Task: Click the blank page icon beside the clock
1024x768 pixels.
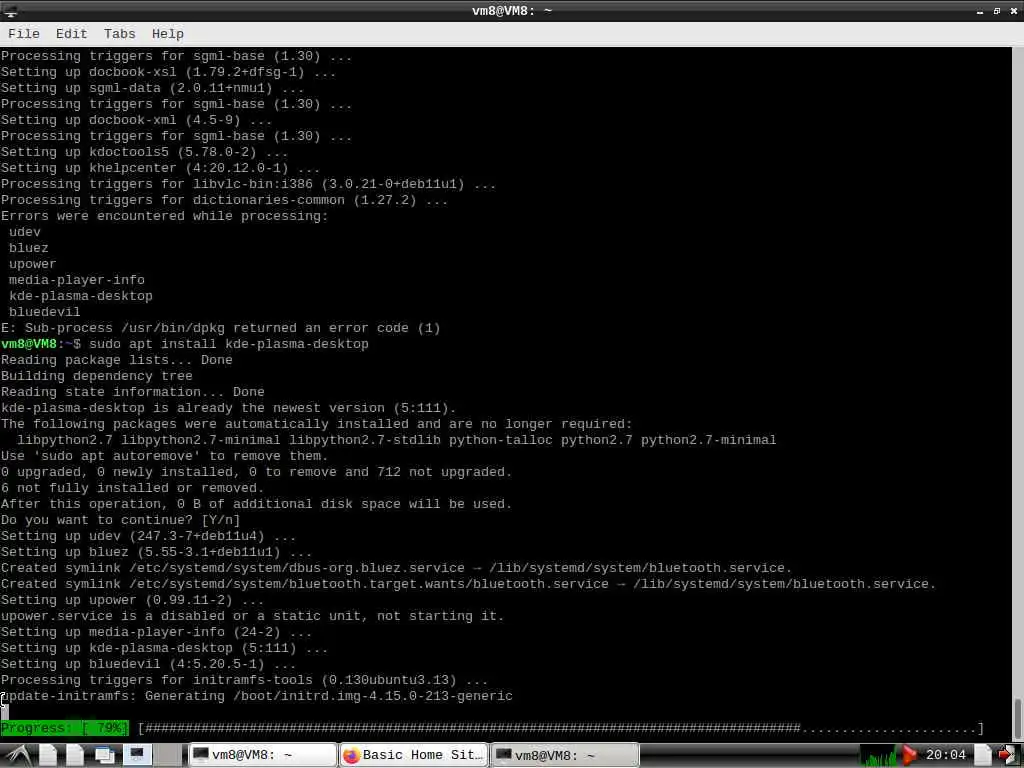Action: point(982,755)
